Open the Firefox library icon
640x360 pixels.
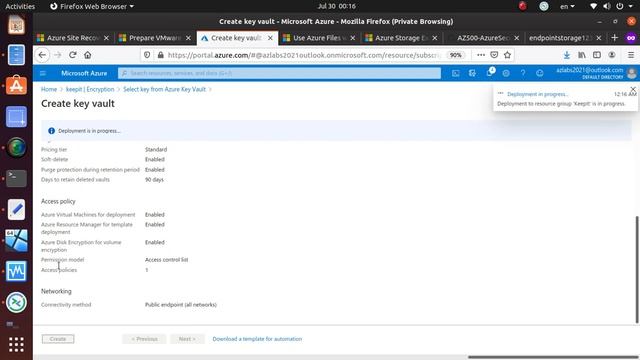point(582,55)
